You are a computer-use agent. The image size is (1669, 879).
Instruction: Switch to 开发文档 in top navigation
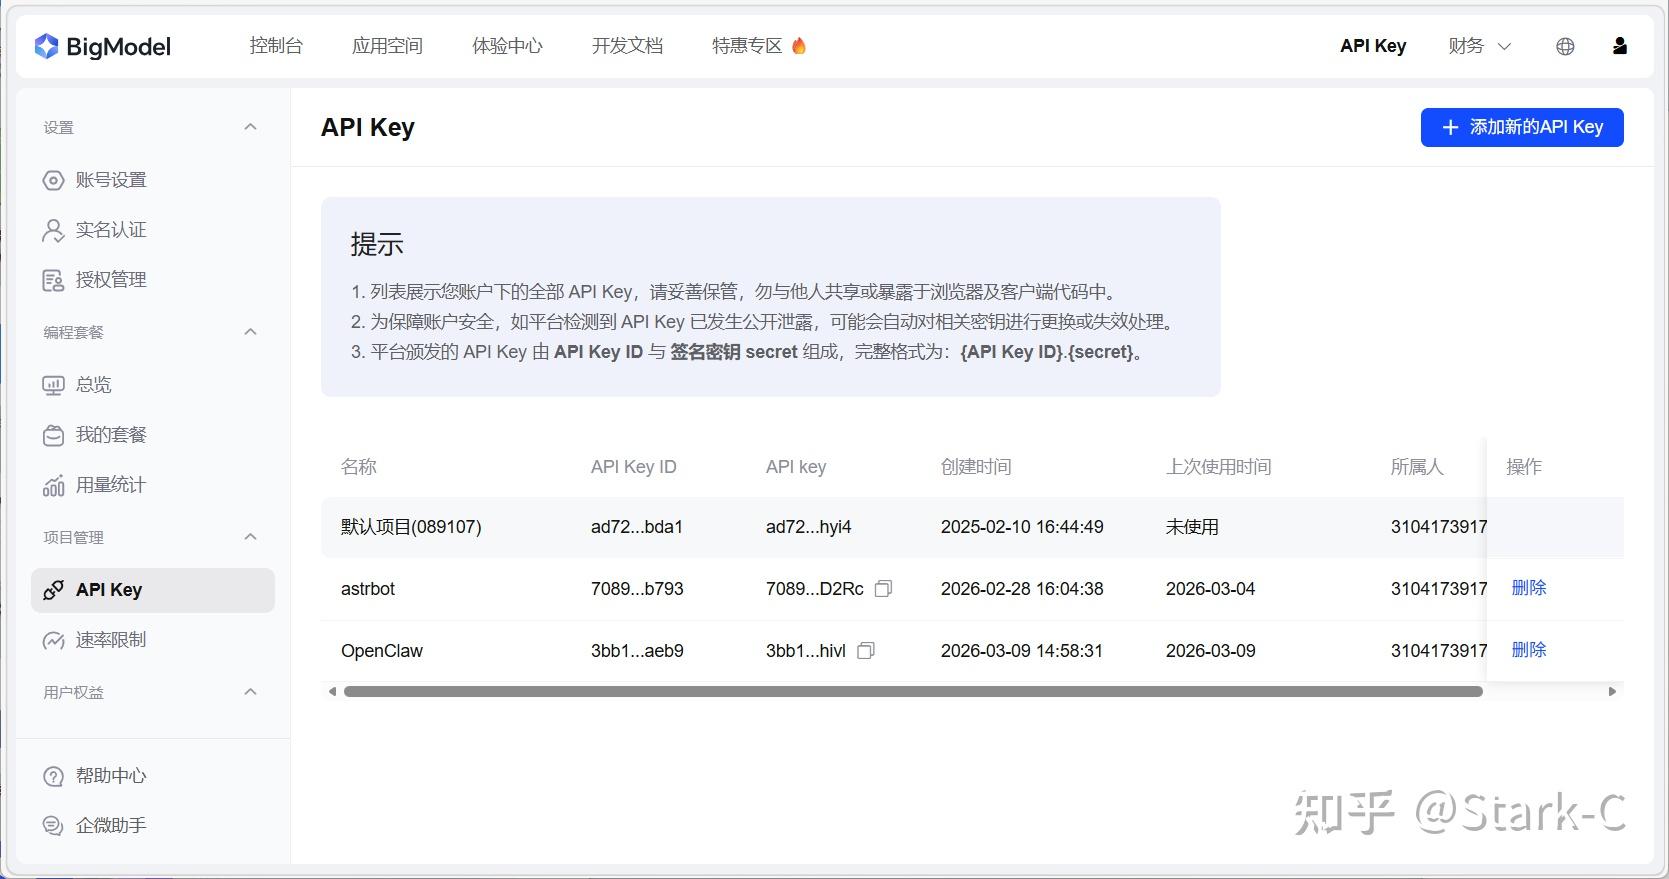[627, 46]
